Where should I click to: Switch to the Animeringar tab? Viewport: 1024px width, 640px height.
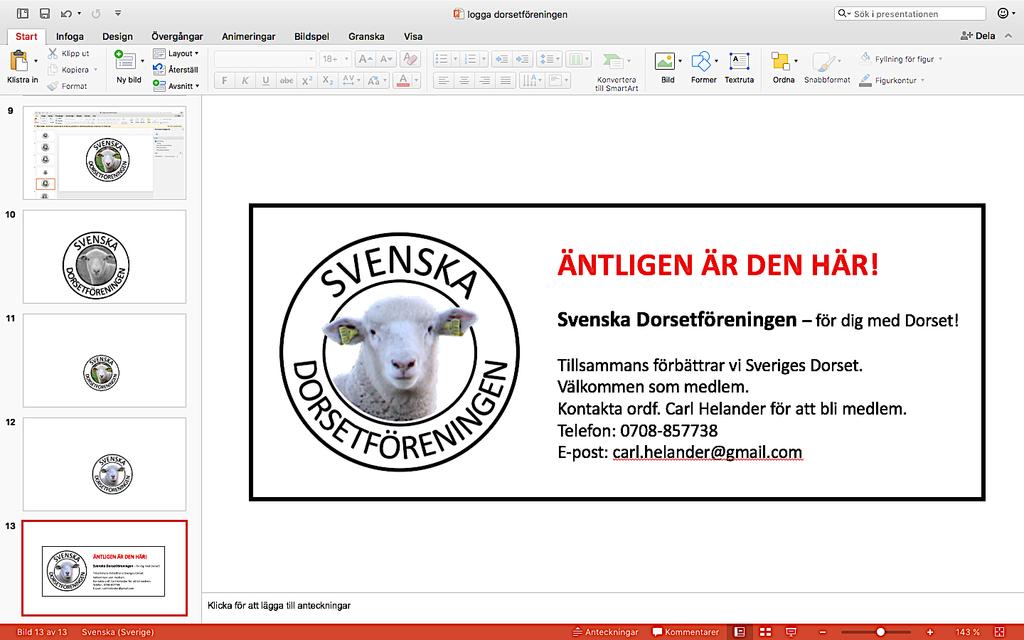248,37
